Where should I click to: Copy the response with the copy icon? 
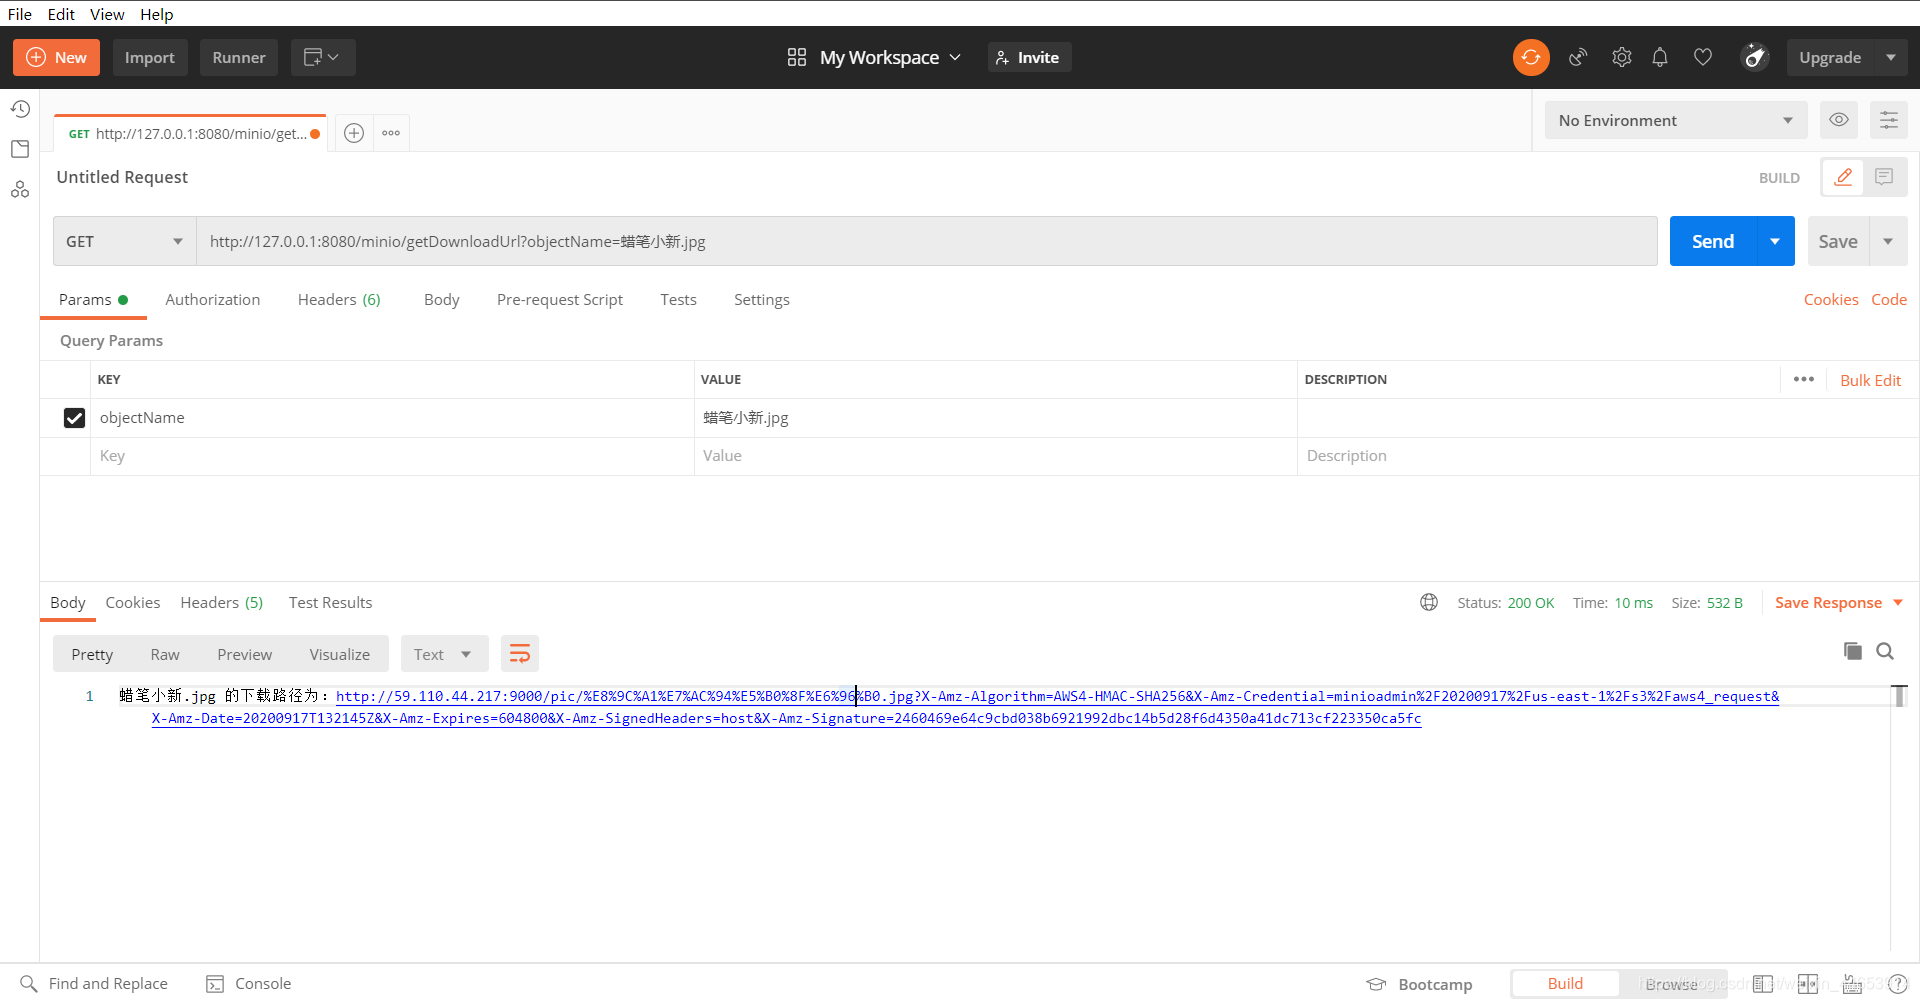pyautogui.click(x=1853, y=652)
